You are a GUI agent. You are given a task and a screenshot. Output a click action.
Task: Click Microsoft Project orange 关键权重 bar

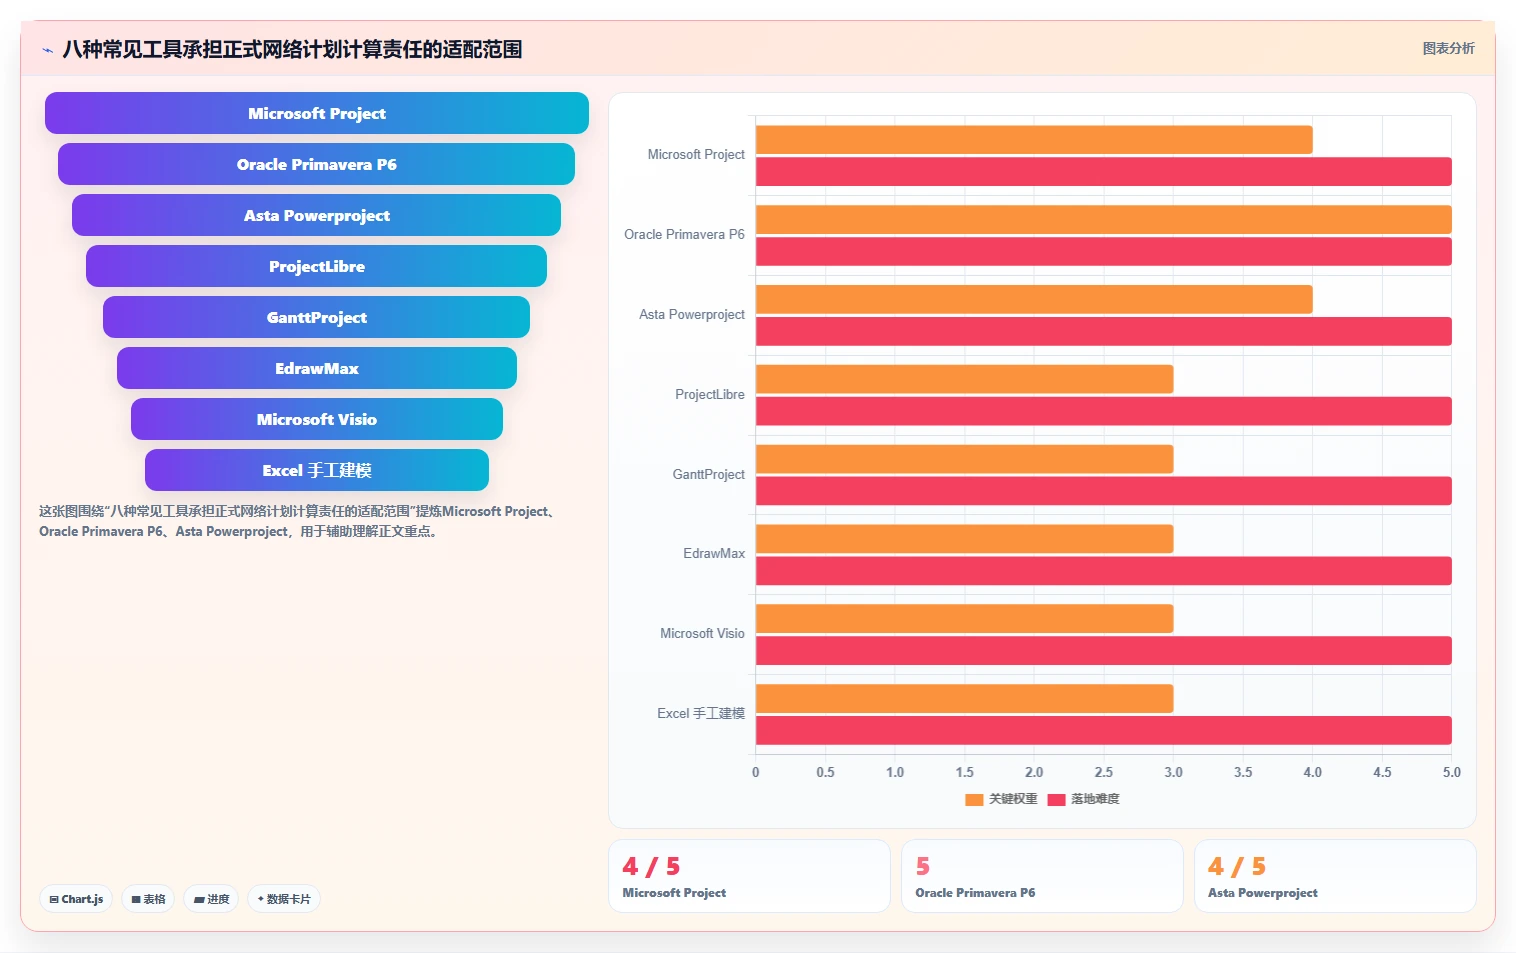[x=1034, y=140]
